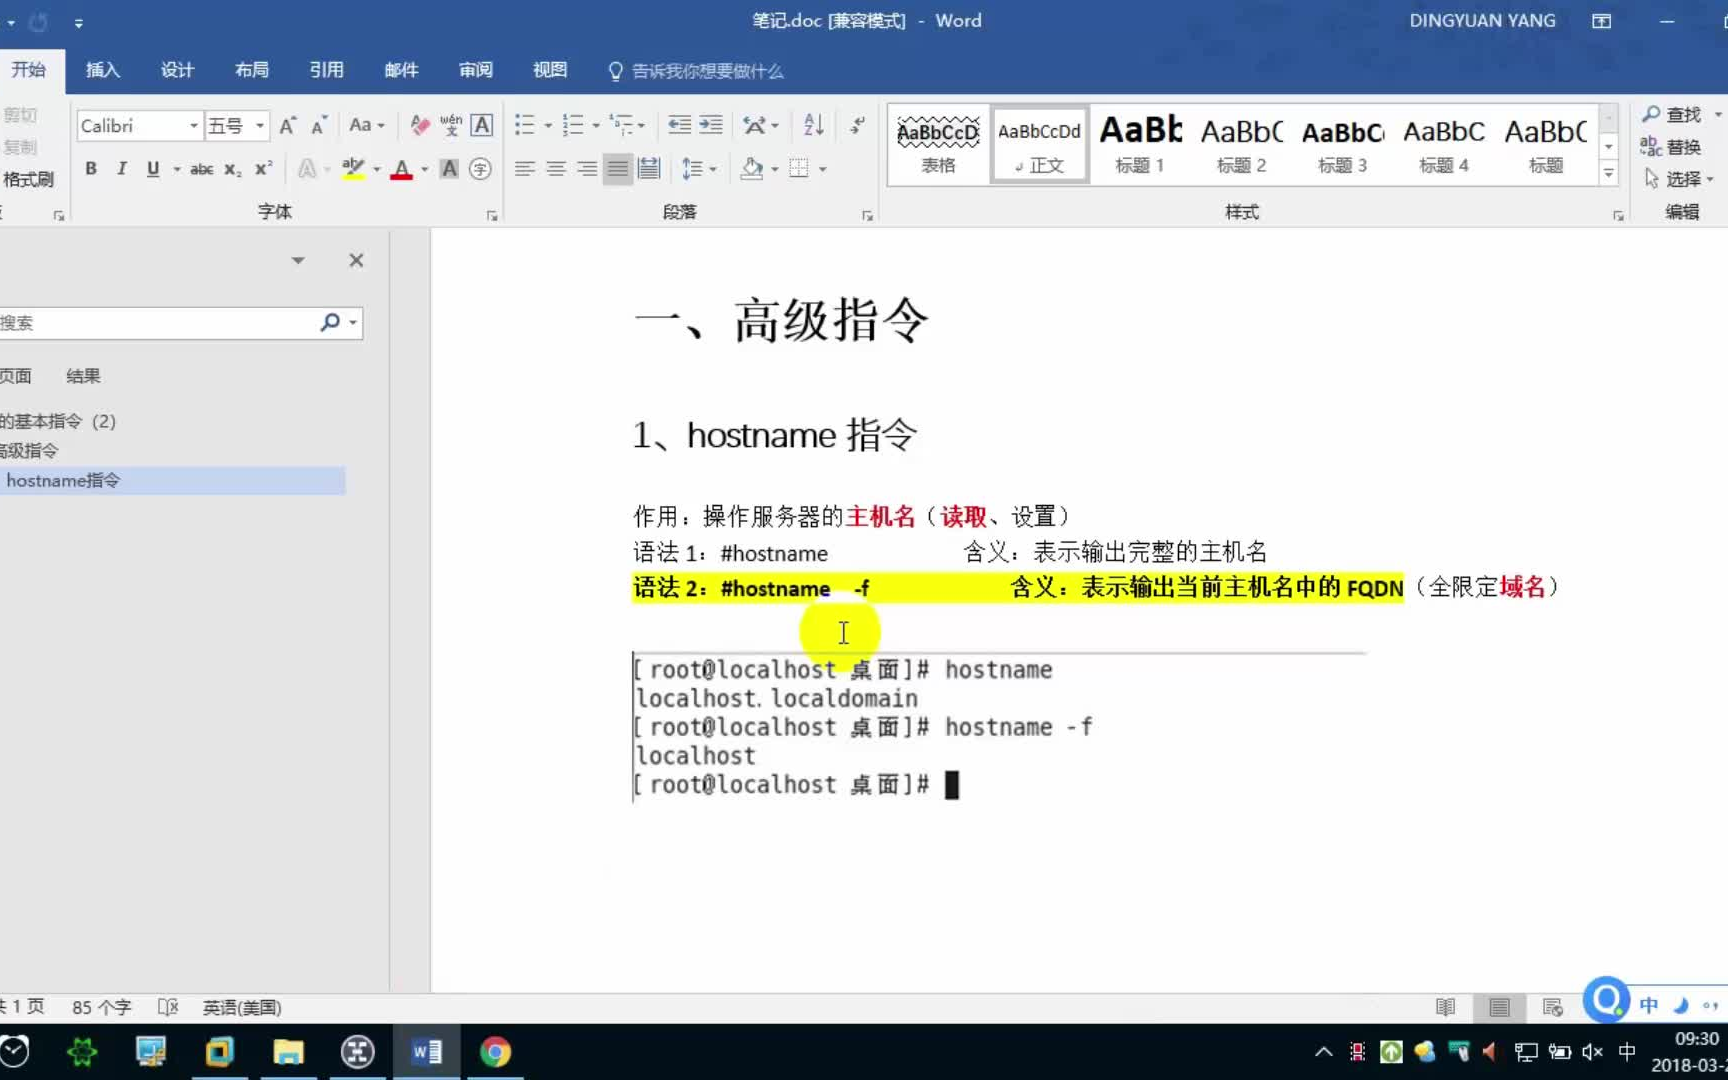Launch Chrome from the taskbar
This screenshot has height=1080, width=1728.
click(495, 1052)
